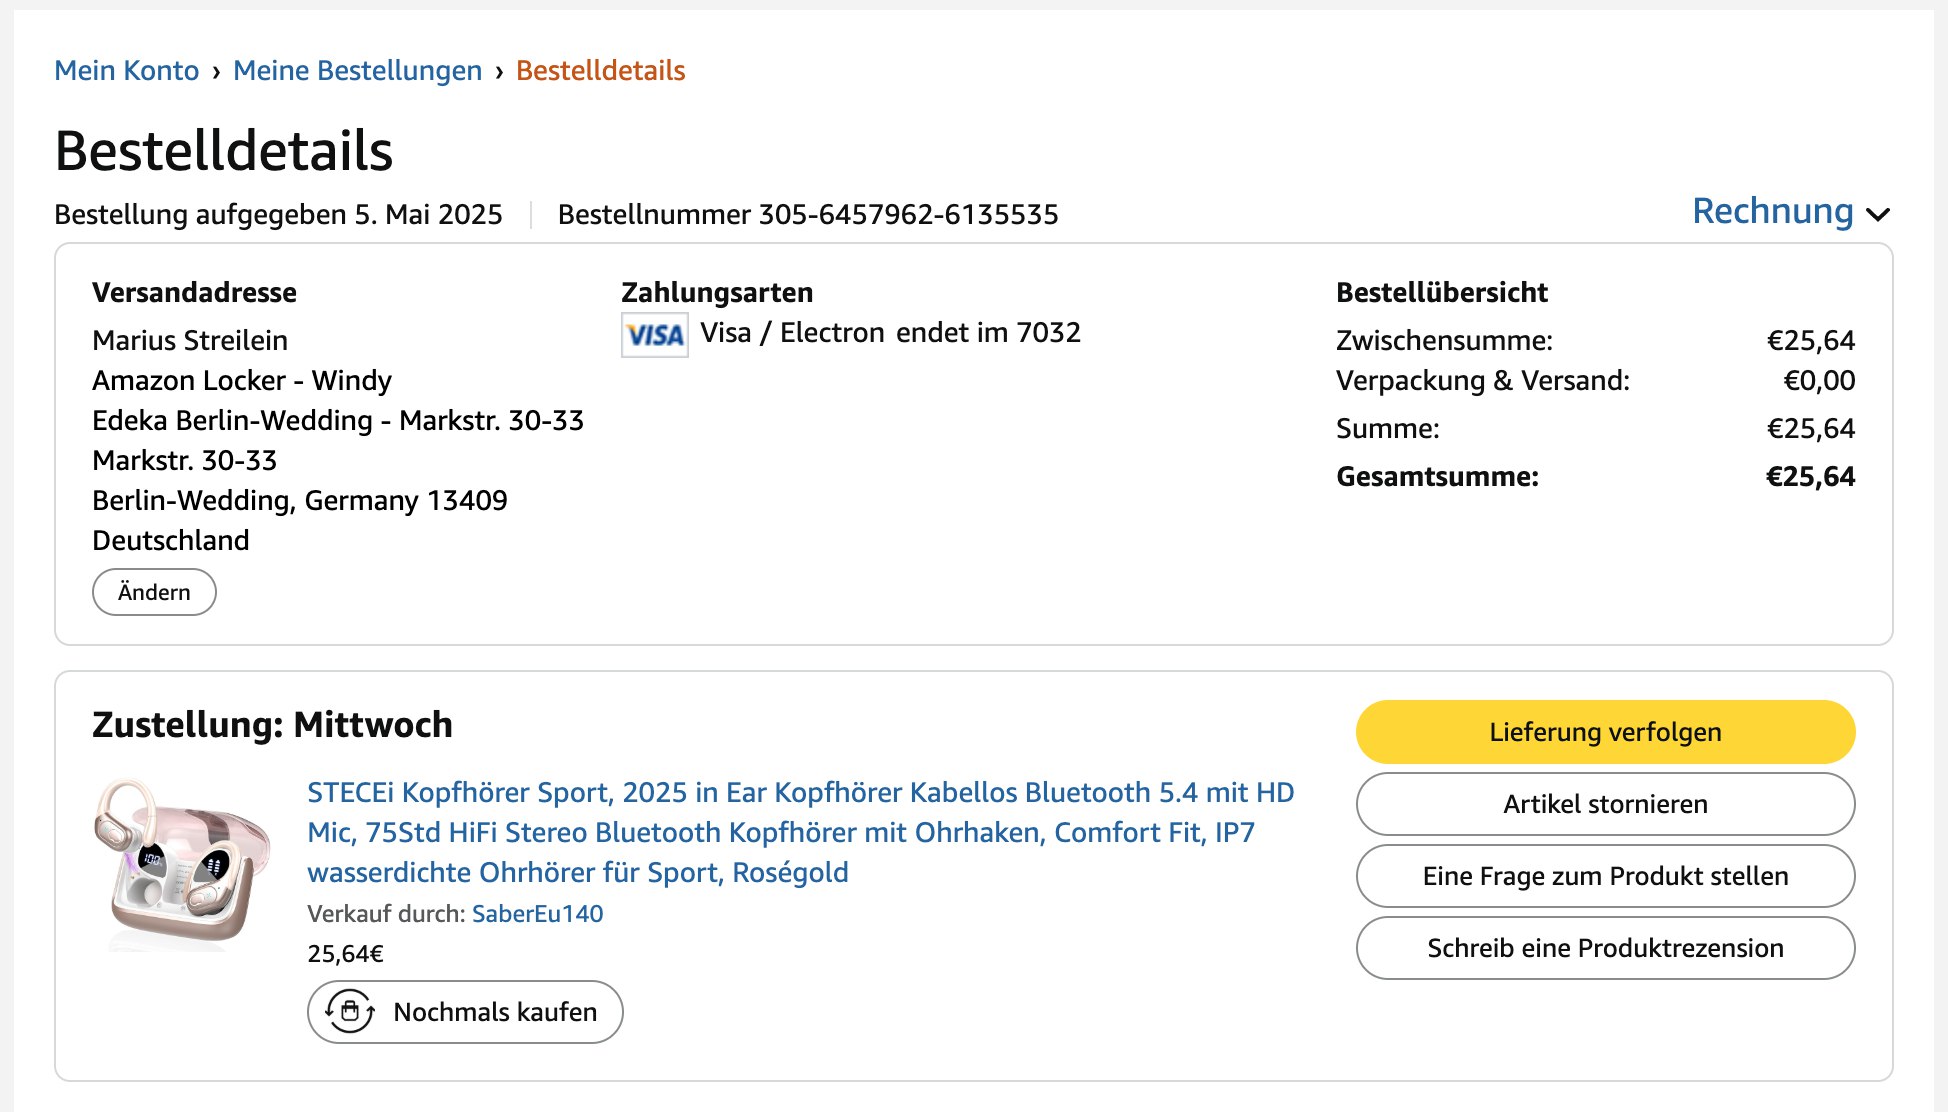This screenshot has height=1112, width=1948.
Task: Click the Nochmals kaufen button label
Action: 495,1012
